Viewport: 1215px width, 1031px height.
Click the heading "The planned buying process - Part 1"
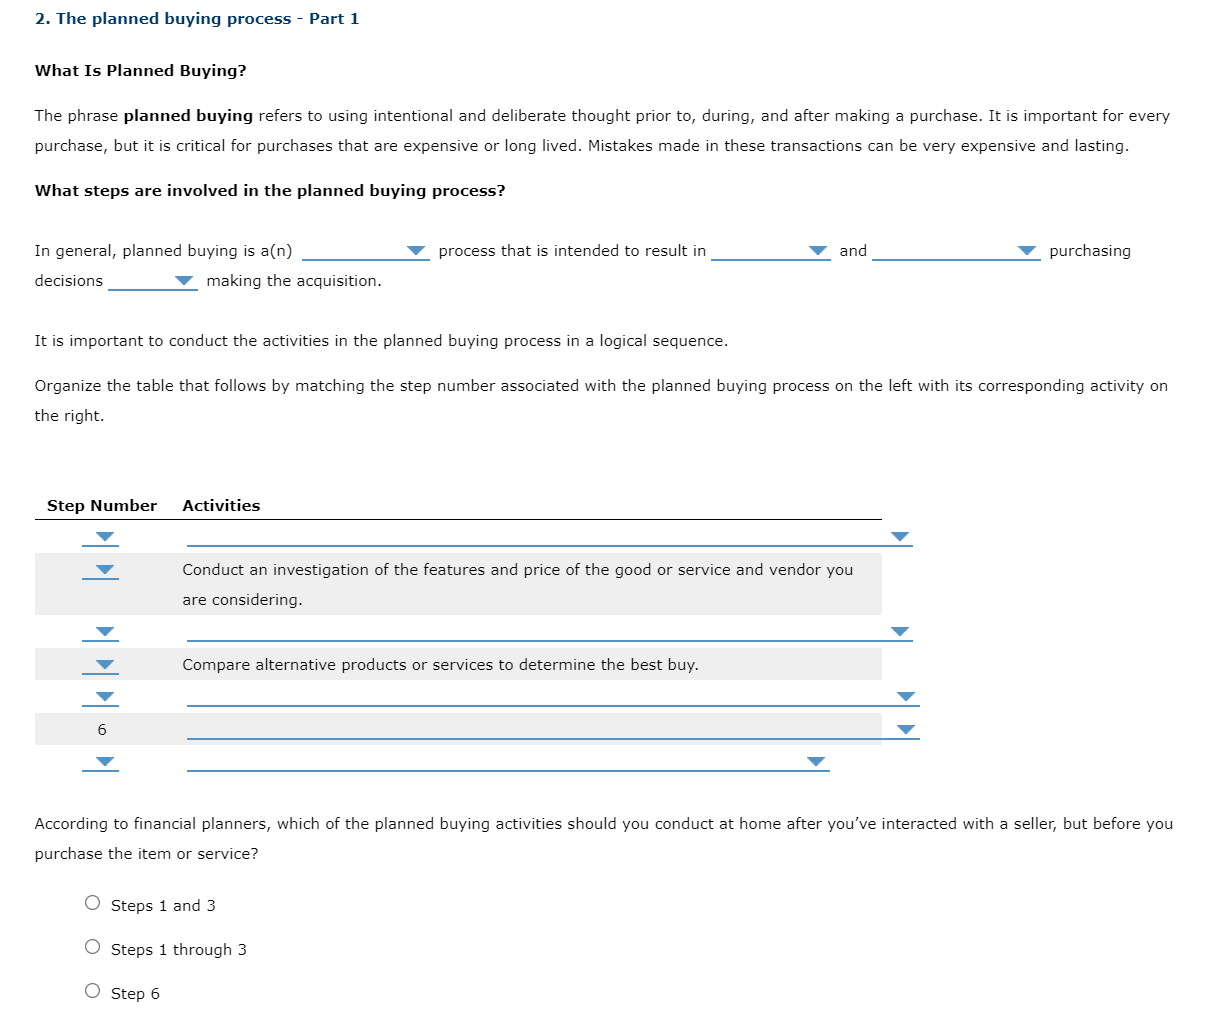[x=196, y=18]
